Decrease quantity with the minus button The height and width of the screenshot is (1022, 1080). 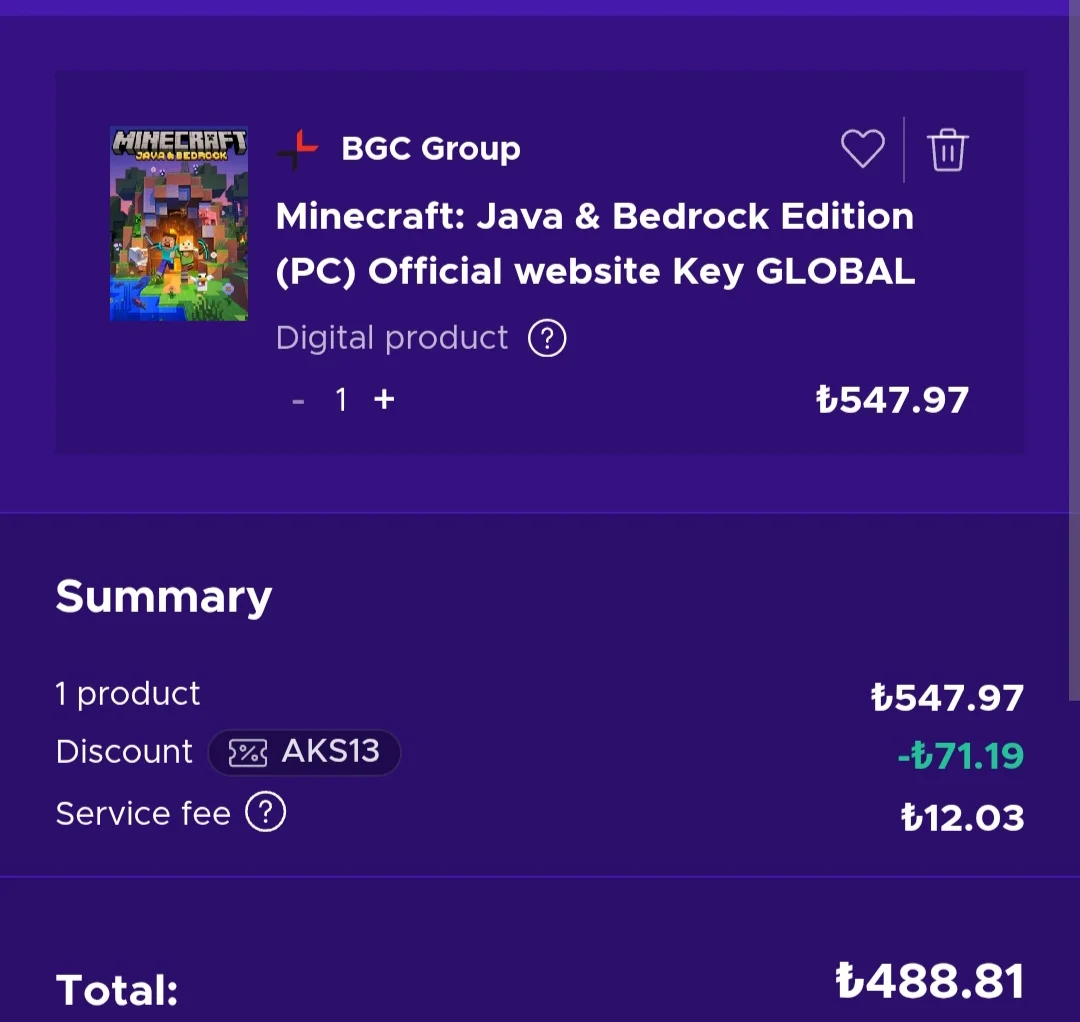click(x=298, y=401)
